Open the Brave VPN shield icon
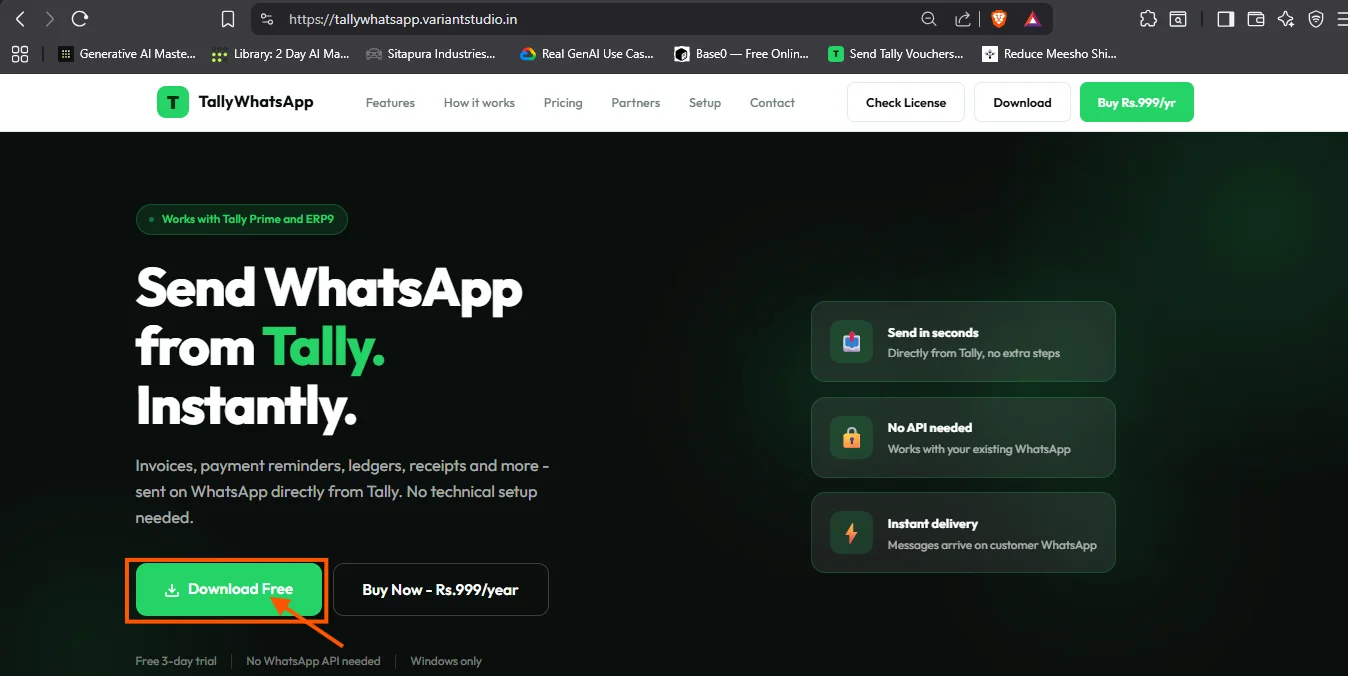Viewport: 1348px width, 676px height. (1316, 19)
